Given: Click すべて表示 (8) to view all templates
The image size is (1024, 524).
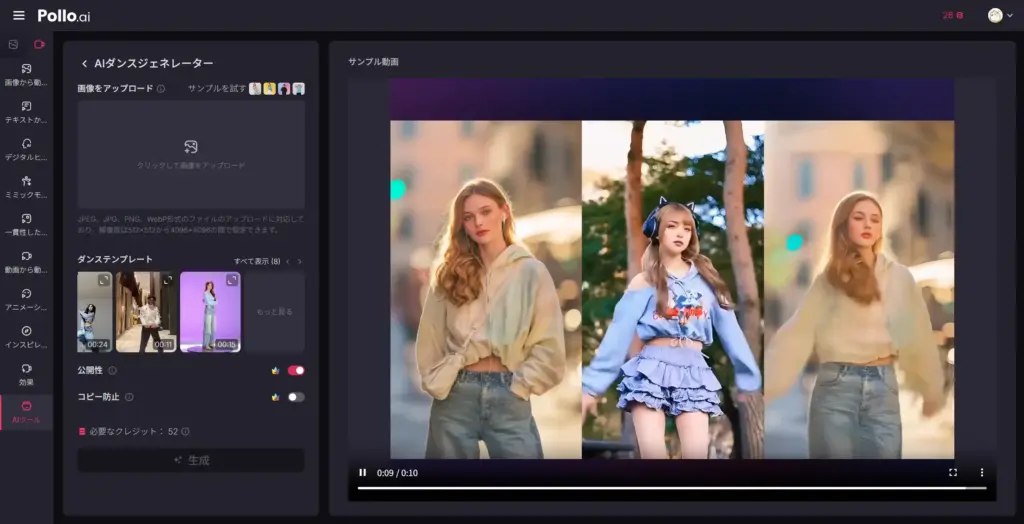Looking at the screenshot, I should 256,261.
